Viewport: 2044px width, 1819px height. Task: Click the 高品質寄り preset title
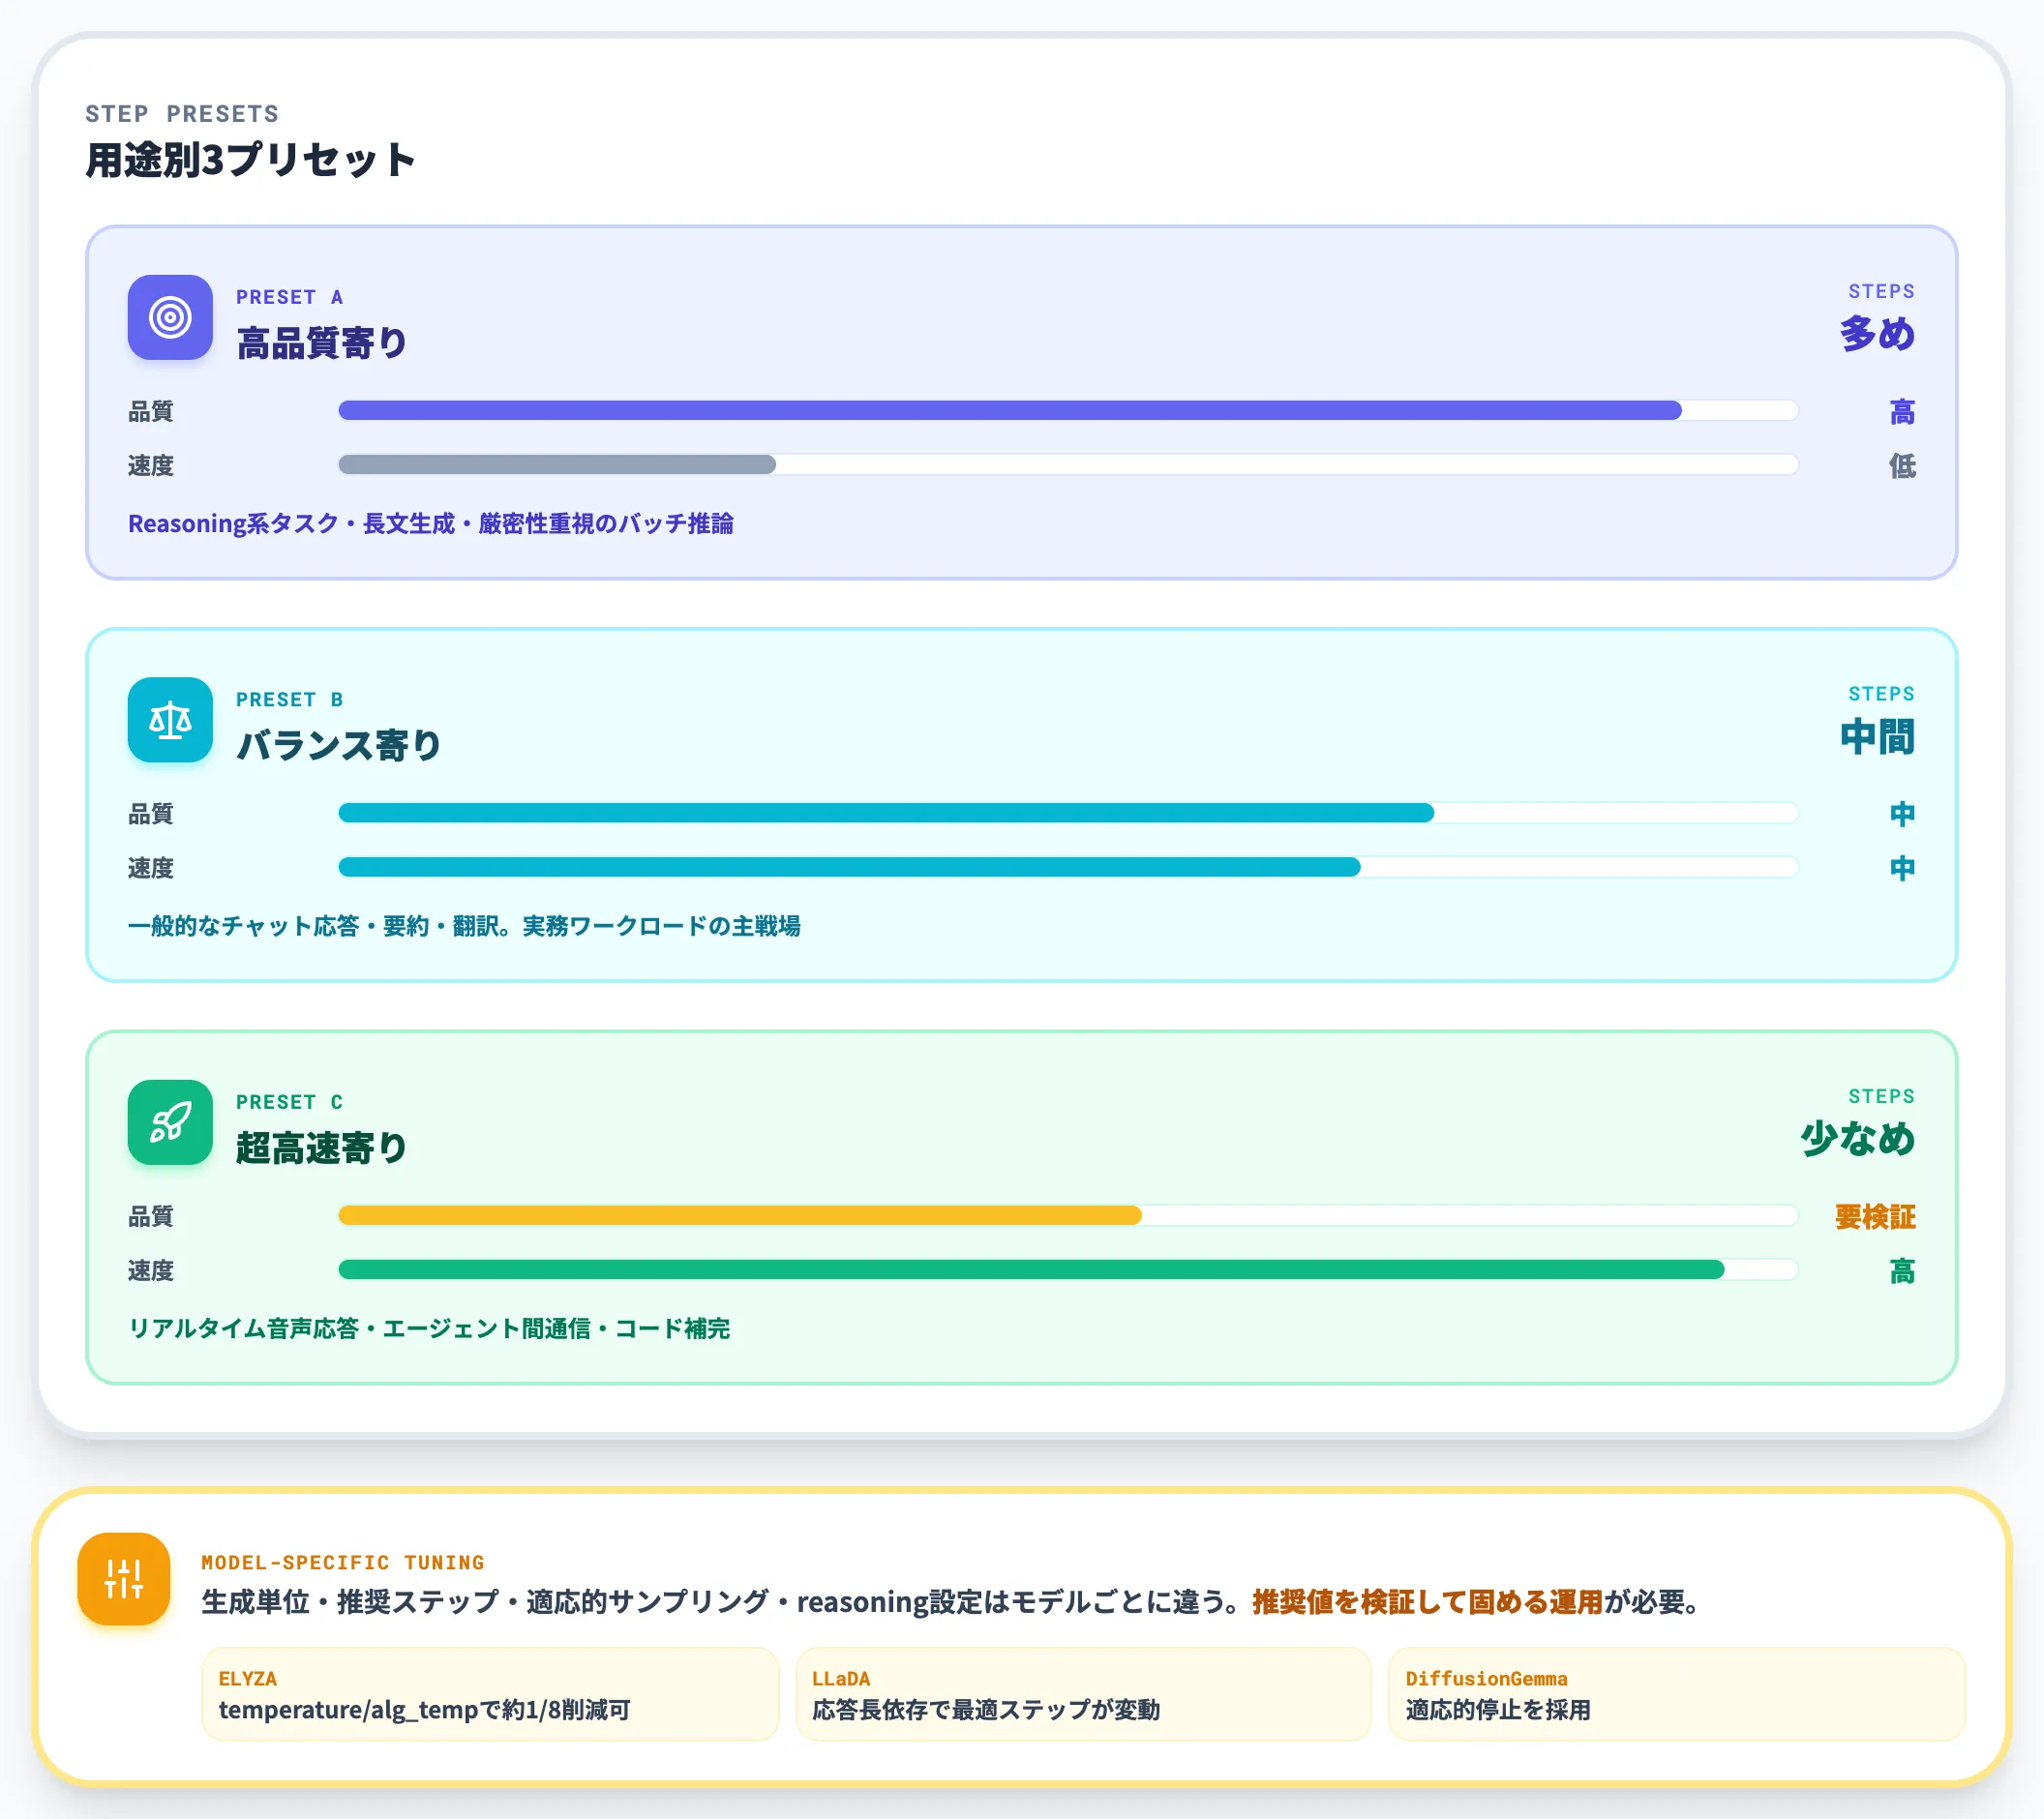322,343
